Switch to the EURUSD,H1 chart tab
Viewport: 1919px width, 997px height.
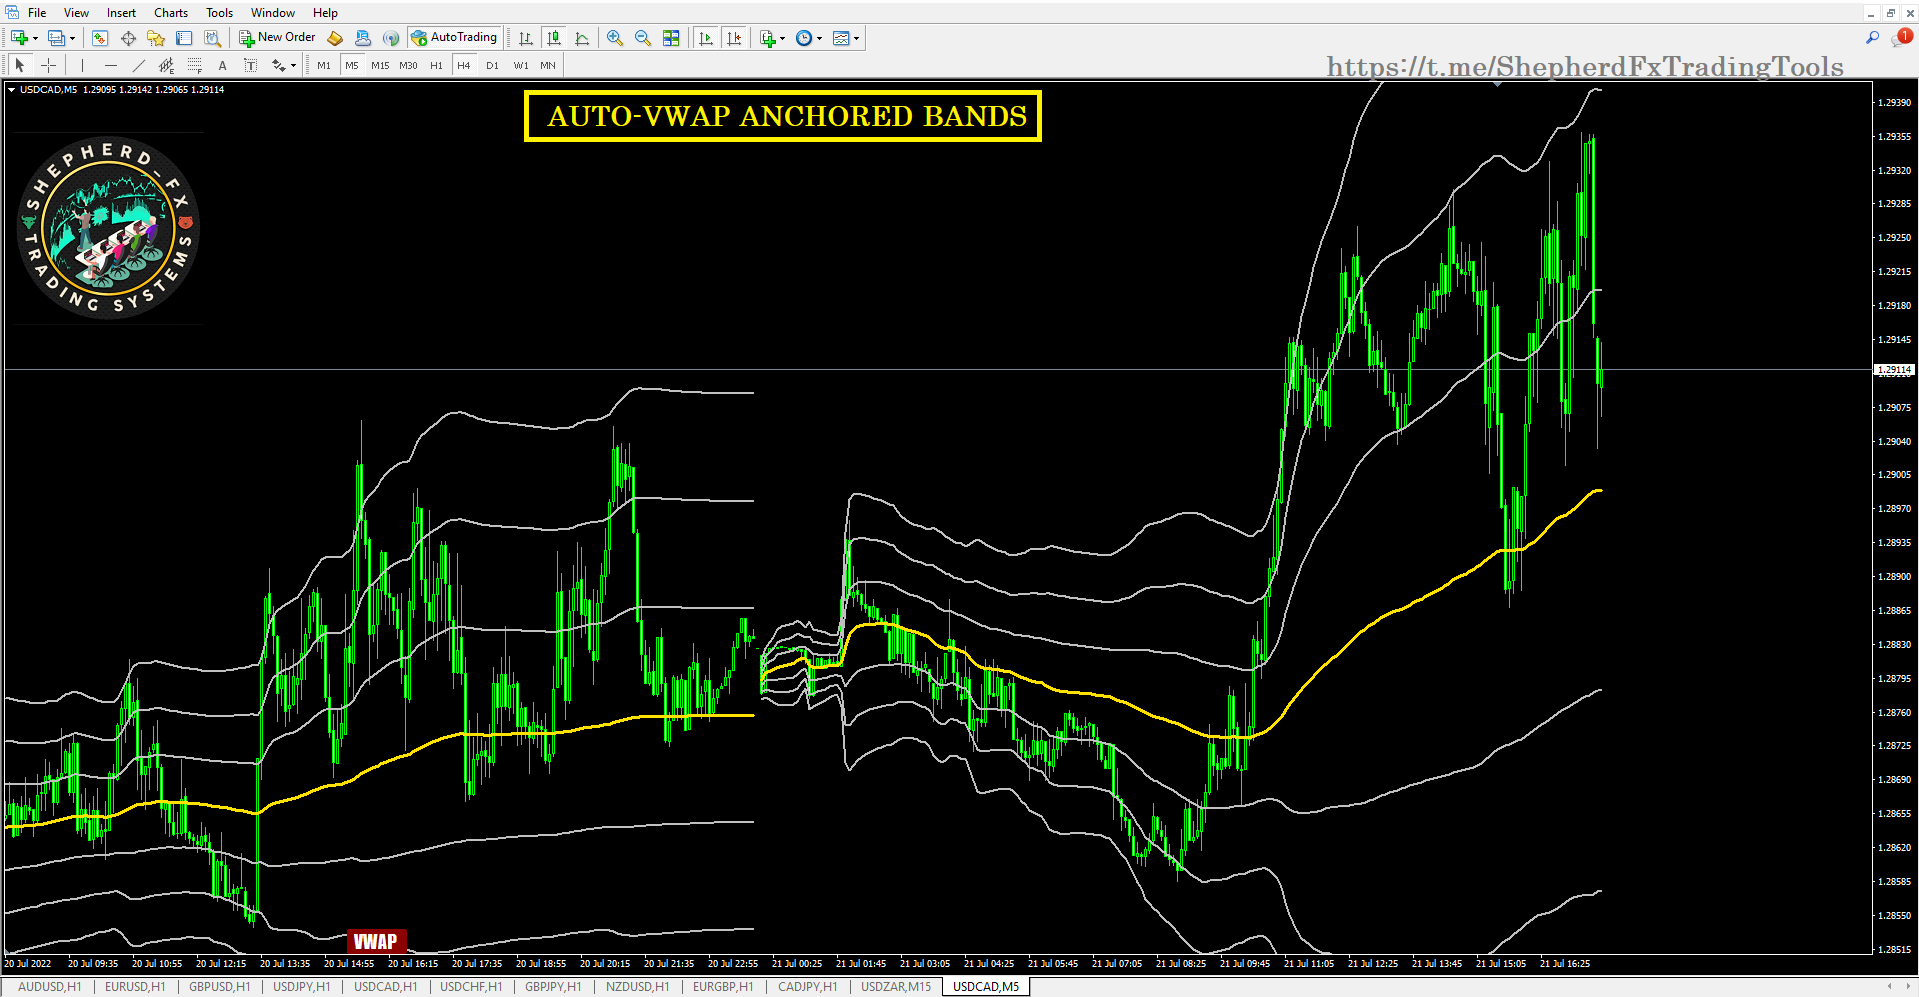pos(134,986)
